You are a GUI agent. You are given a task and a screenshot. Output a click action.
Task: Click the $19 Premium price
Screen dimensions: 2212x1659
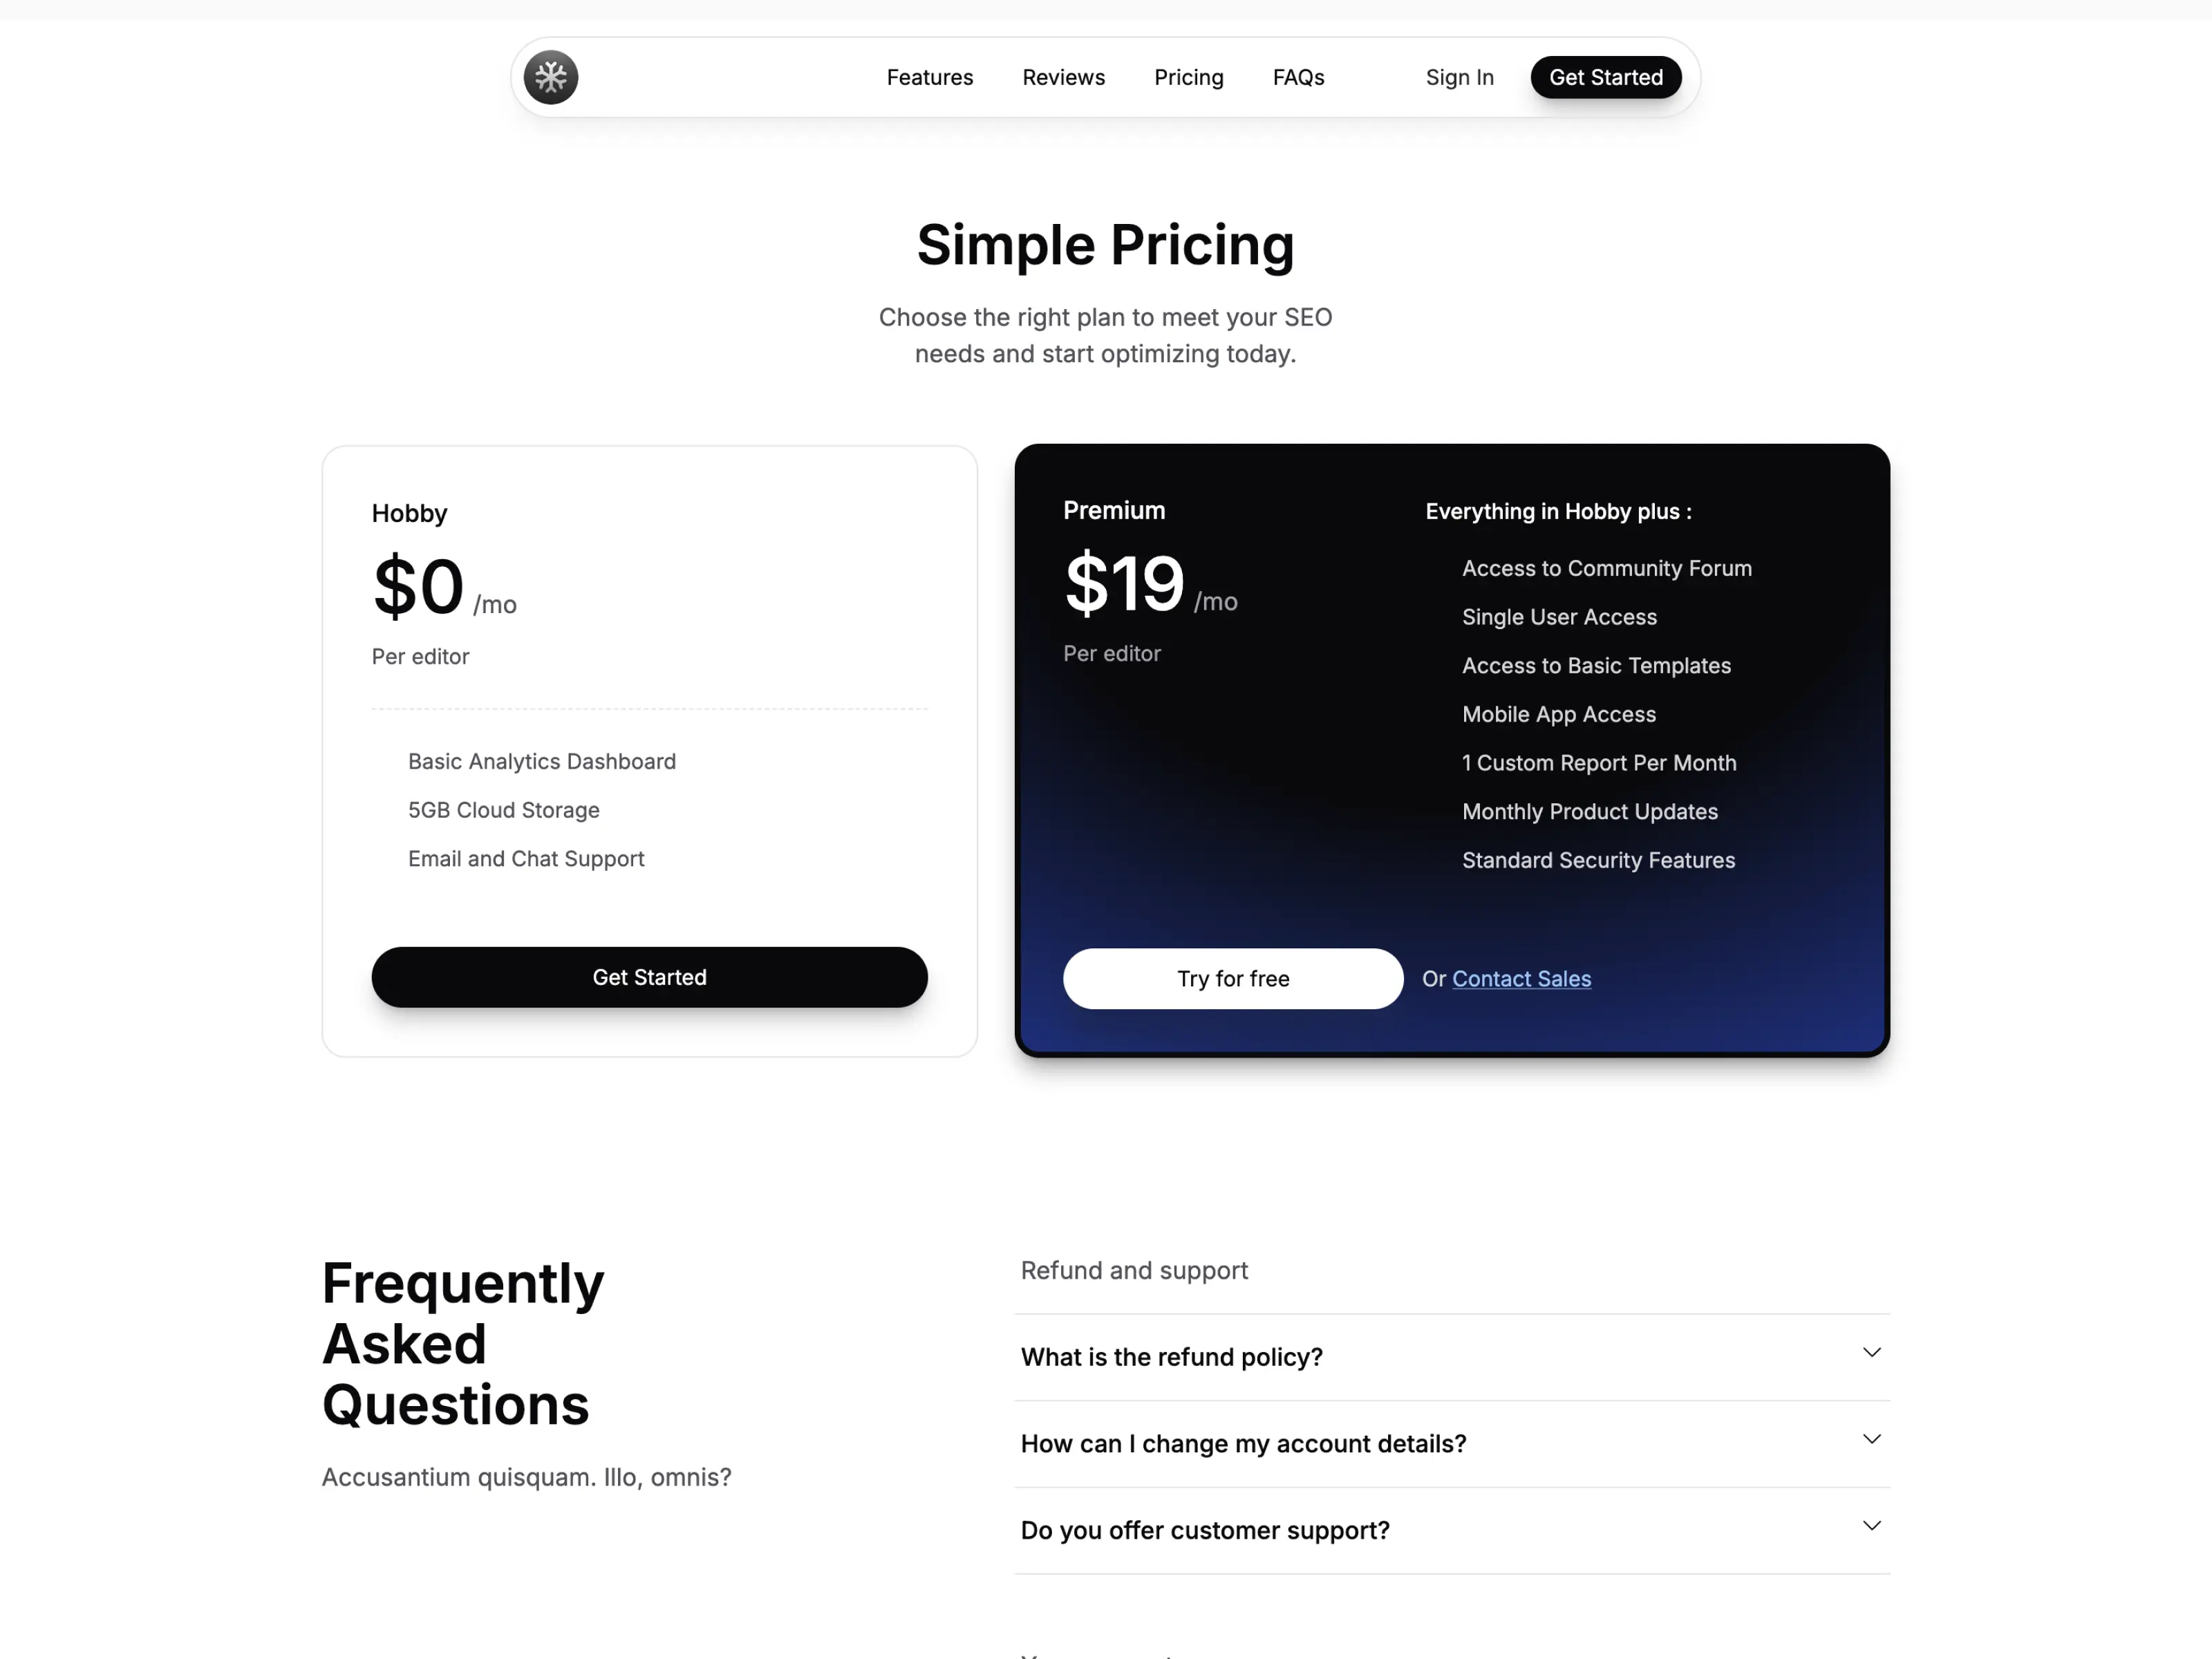coord(1124,584)
